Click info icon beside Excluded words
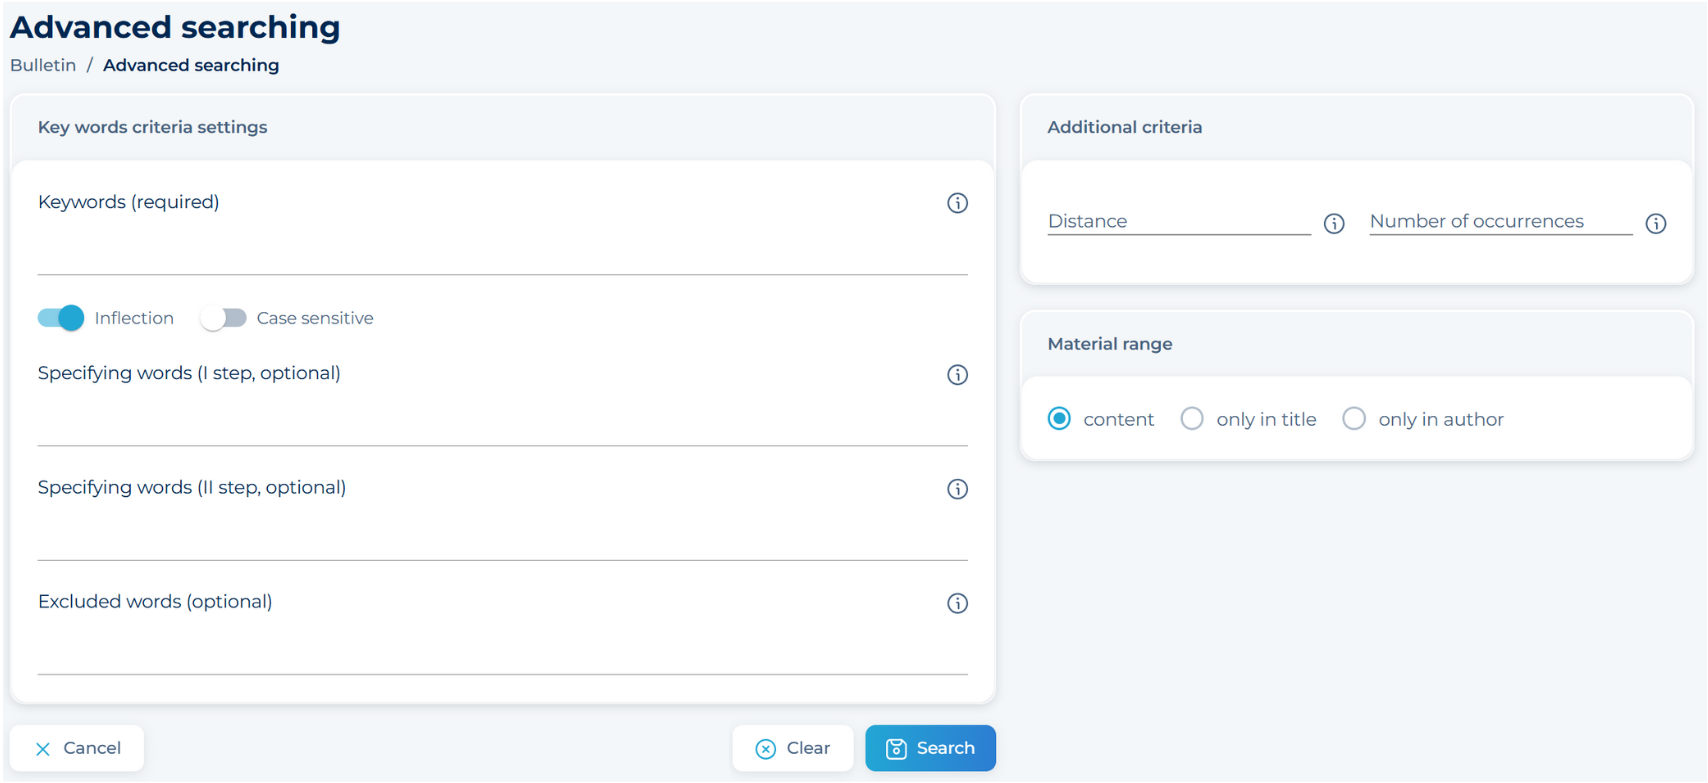 [957, 603]
